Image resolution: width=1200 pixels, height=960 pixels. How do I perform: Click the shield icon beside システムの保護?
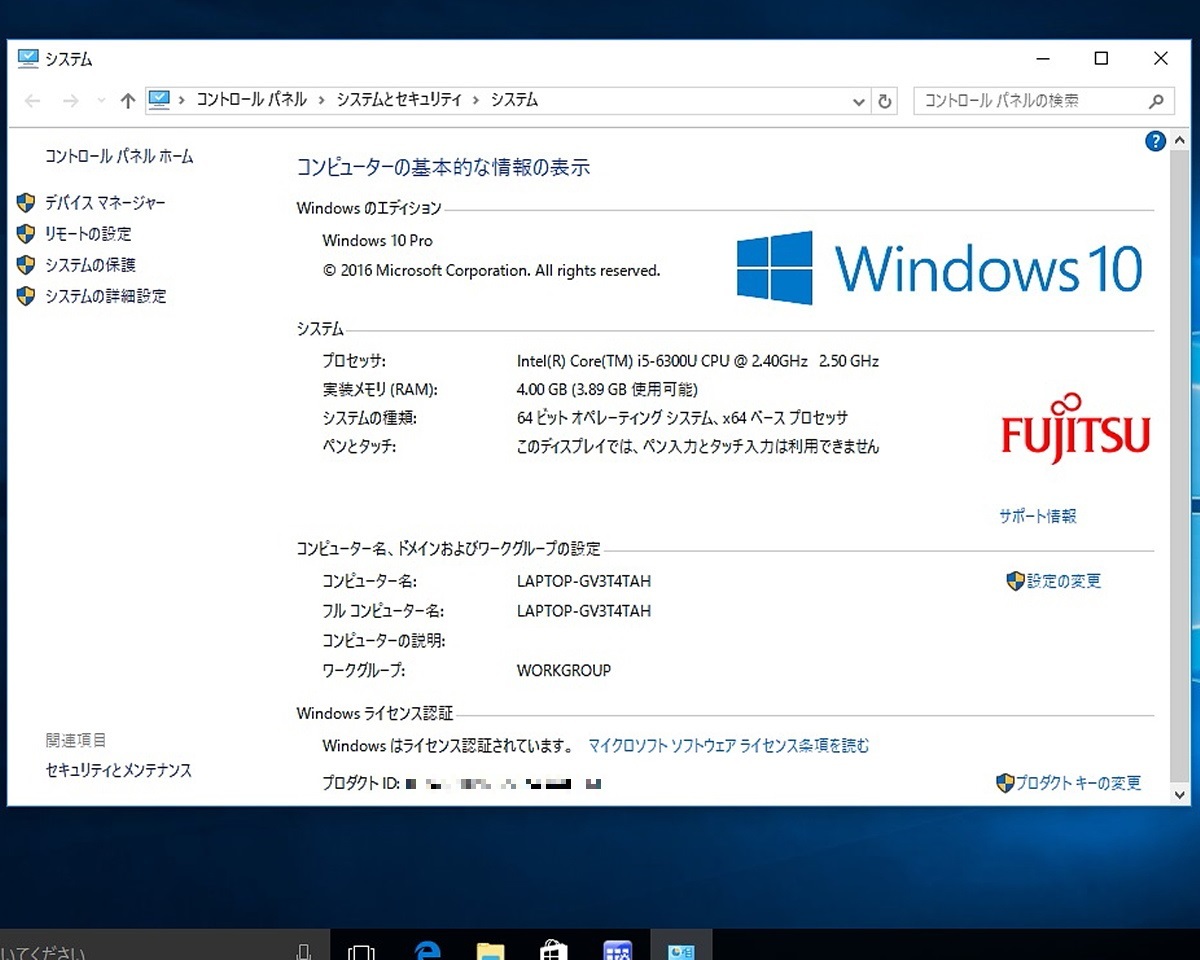click(26, 265)
